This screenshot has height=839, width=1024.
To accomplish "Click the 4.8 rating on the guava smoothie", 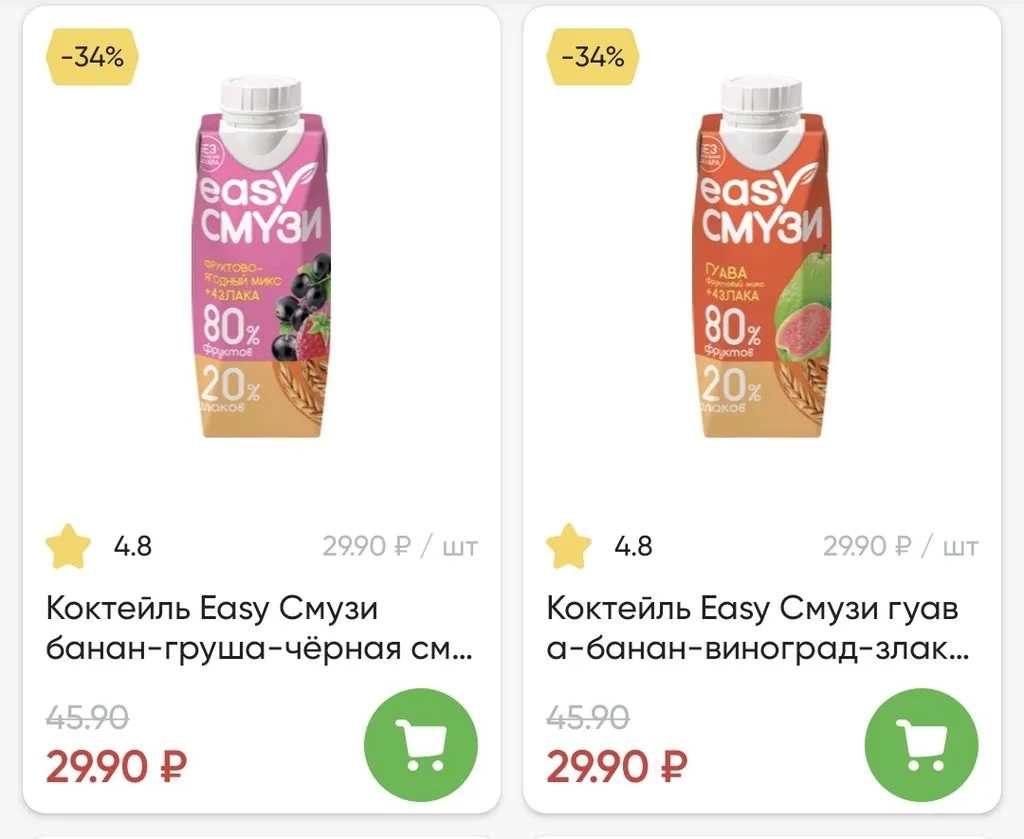I will (633, 546).
